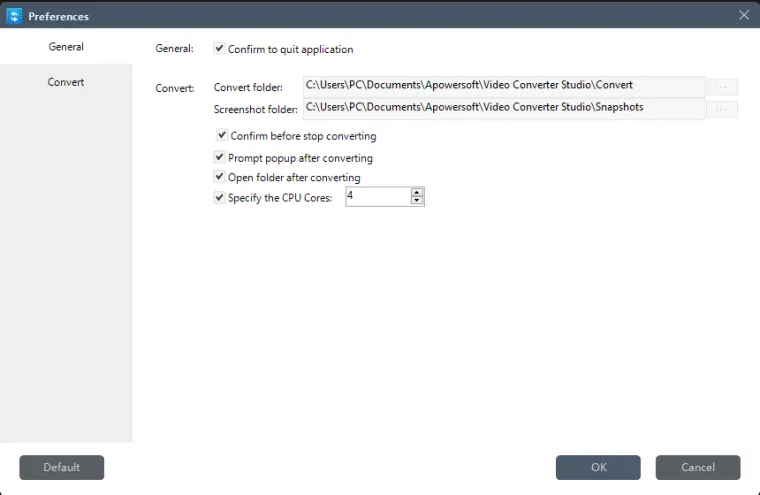Image resolution: width=760 pixels, height=495 pixels.
Task: Restore settings with Default button
Action: coord(62,467)
